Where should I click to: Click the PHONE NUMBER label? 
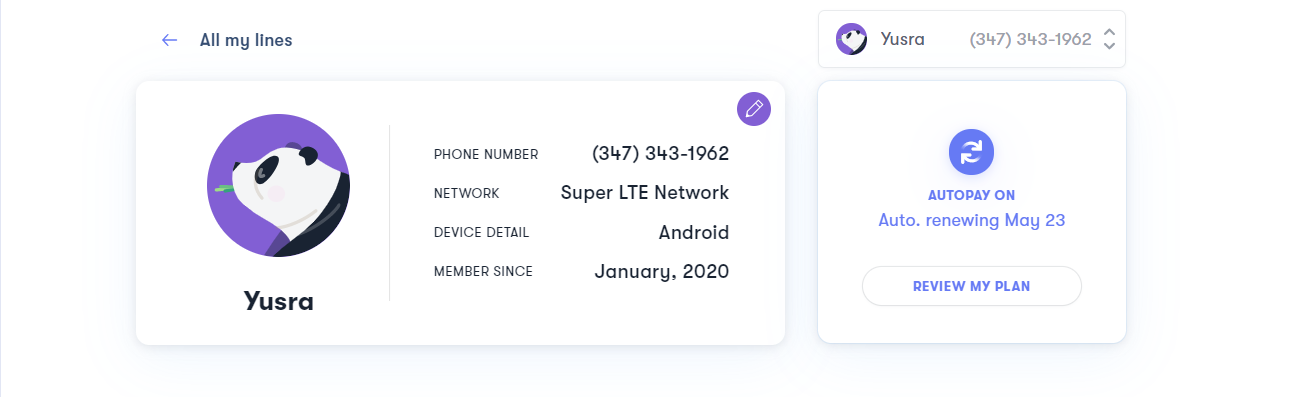486,155
